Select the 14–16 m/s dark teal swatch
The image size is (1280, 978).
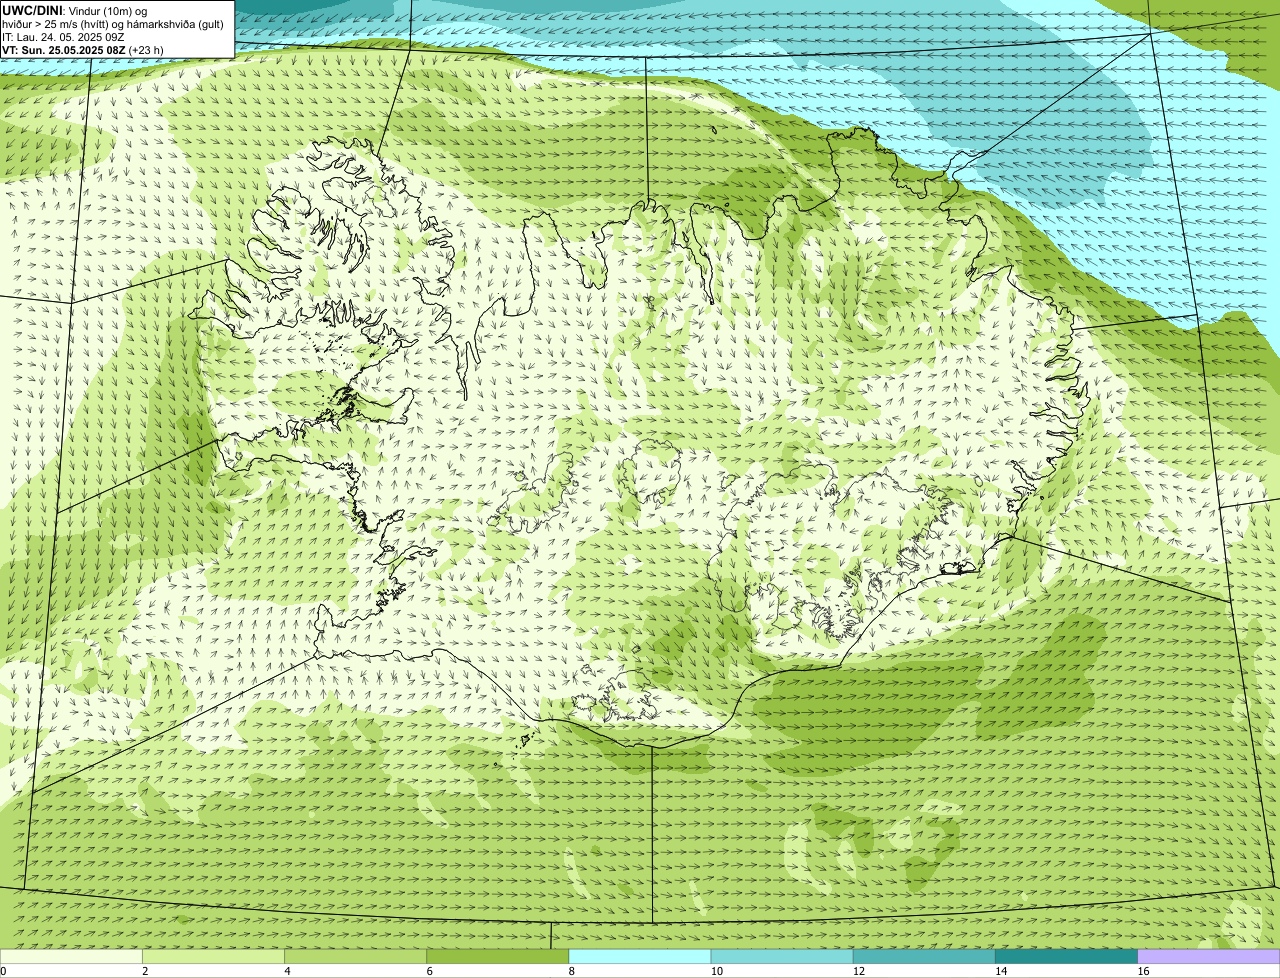click(x=1066, y=957)
